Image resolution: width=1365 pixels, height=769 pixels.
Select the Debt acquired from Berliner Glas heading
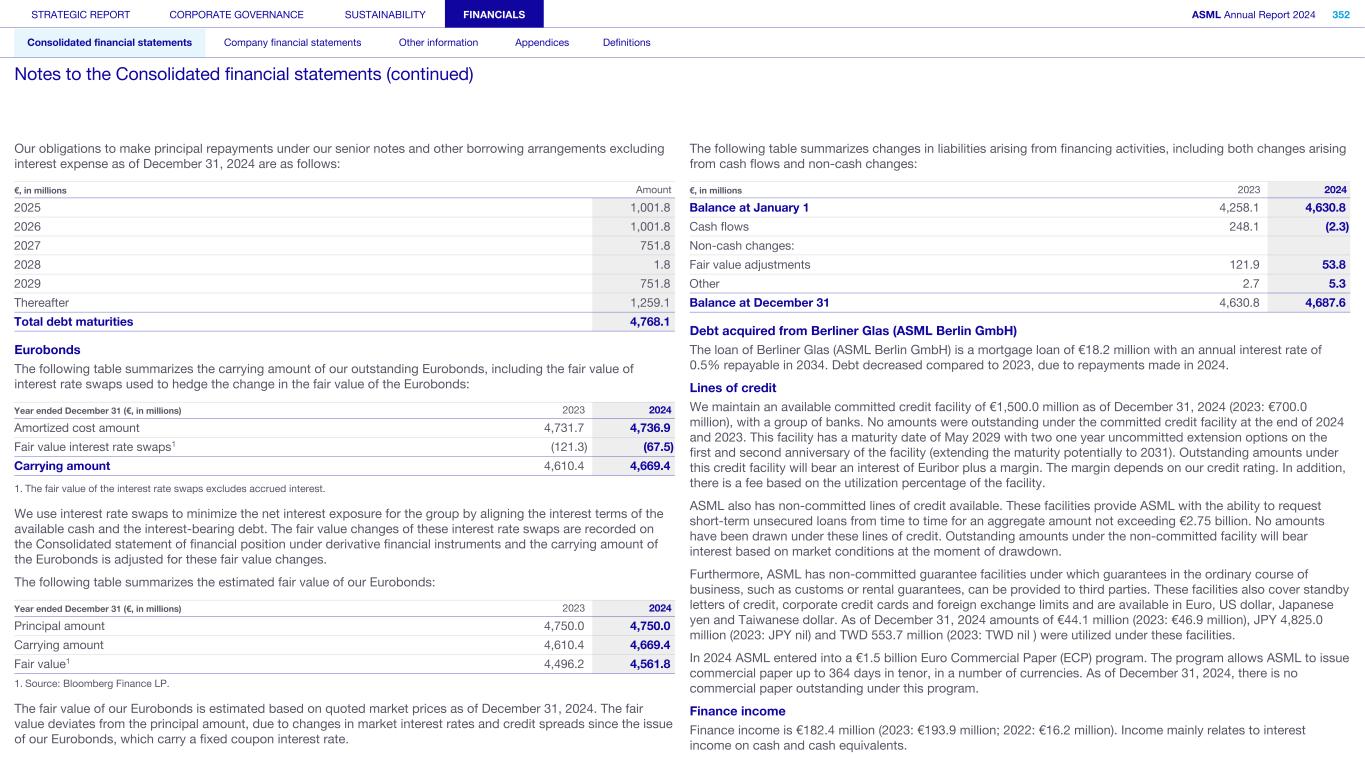(x=853, y=331)
